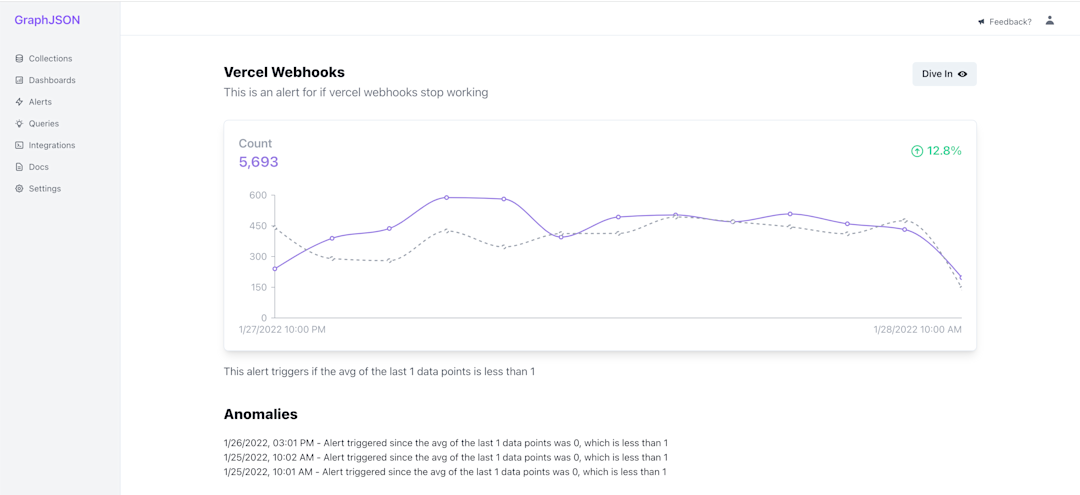
Task: Click the 1/28/2022 10:00 AM axis label
Action: [917, 330]
